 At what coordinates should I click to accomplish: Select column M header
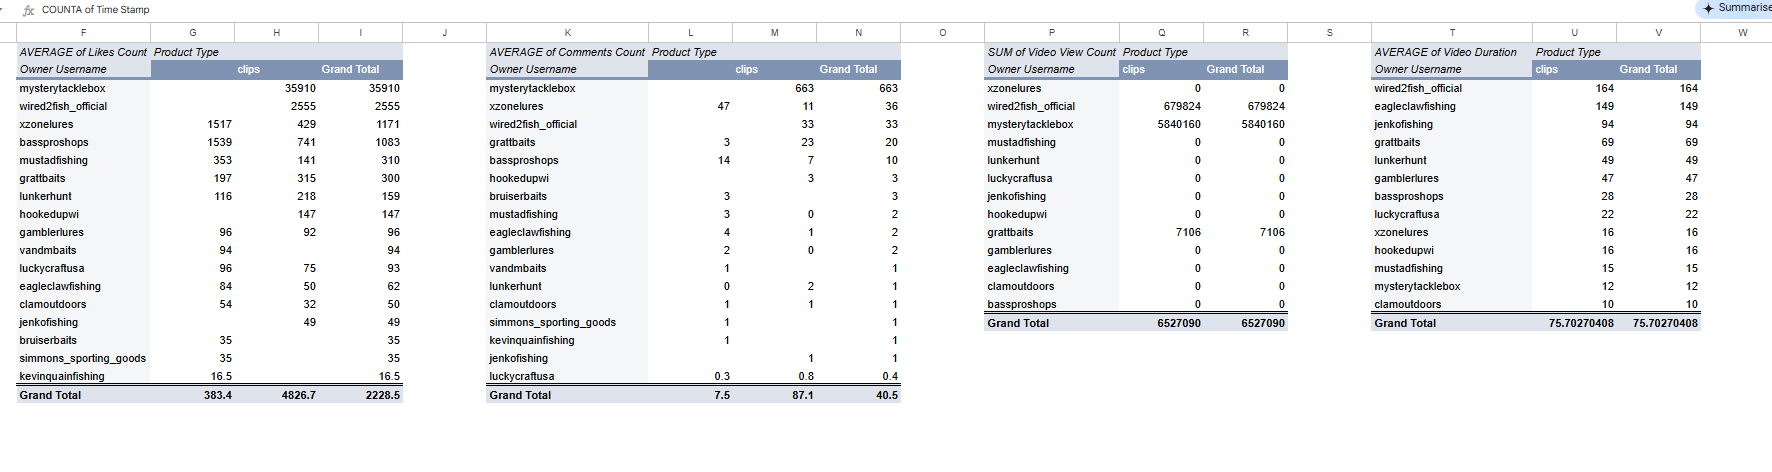(x=775, y=32)
